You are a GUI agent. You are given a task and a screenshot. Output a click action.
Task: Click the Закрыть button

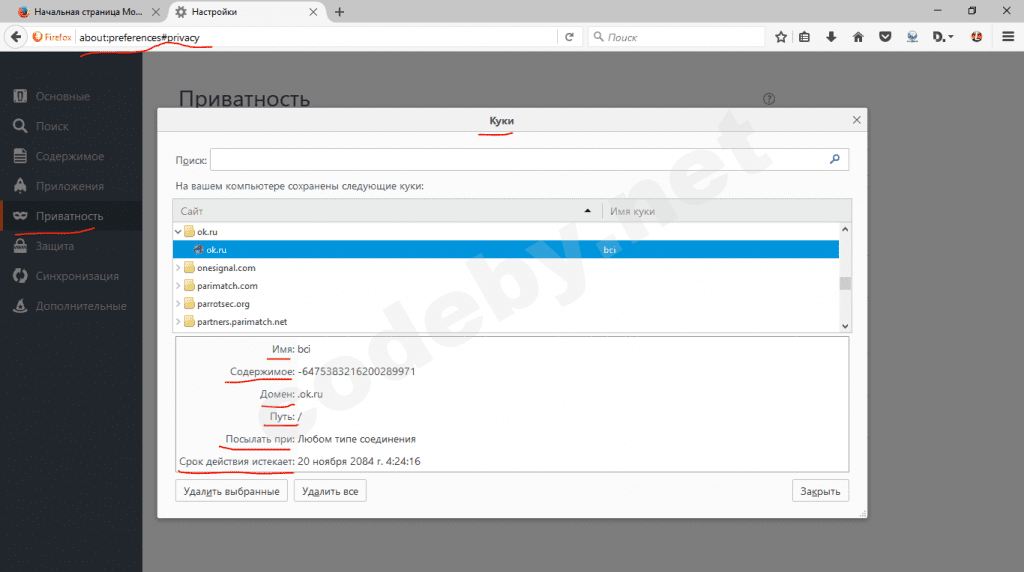click(x=820, y=491)
